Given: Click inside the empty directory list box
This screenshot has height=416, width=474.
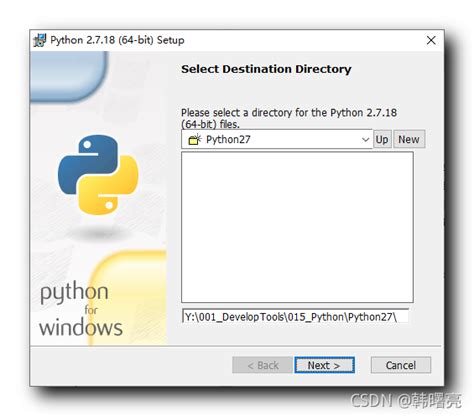Looking at the screenshot, I should [x=297, y=227].
